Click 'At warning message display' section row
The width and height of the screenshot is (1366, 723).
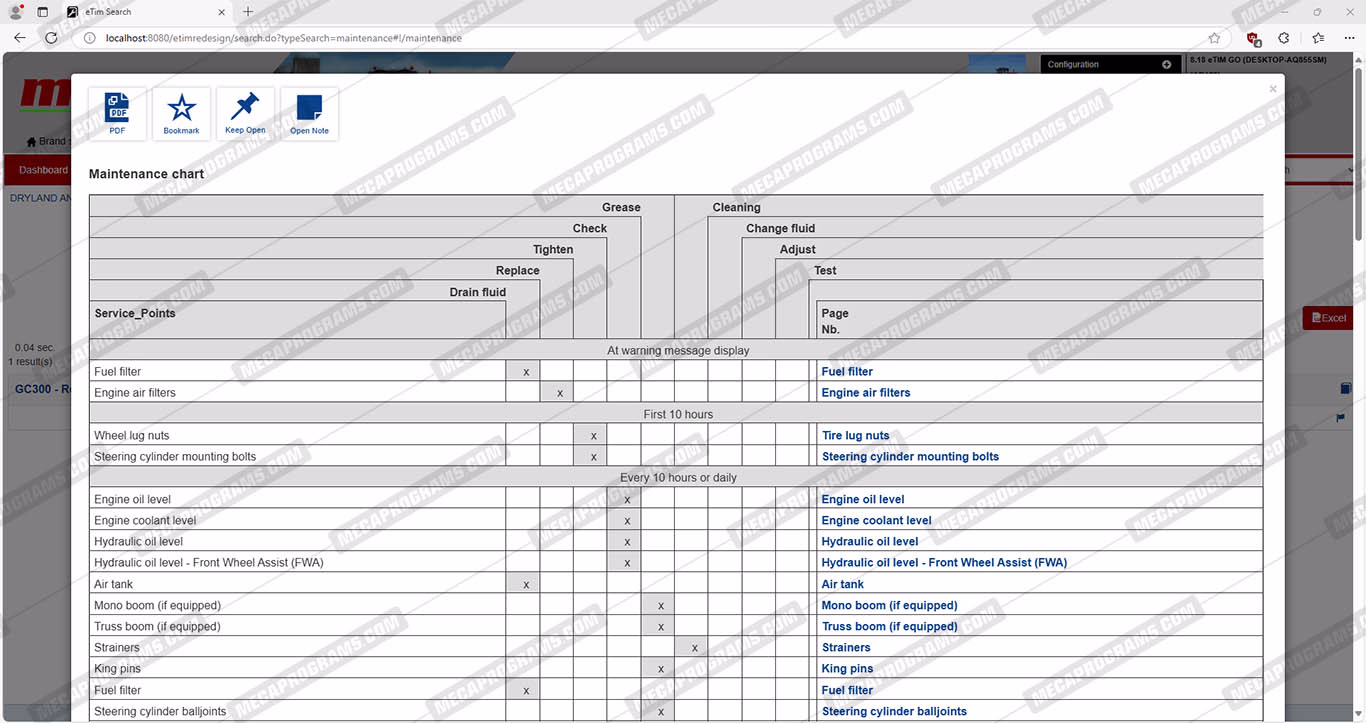click(676, 351)
